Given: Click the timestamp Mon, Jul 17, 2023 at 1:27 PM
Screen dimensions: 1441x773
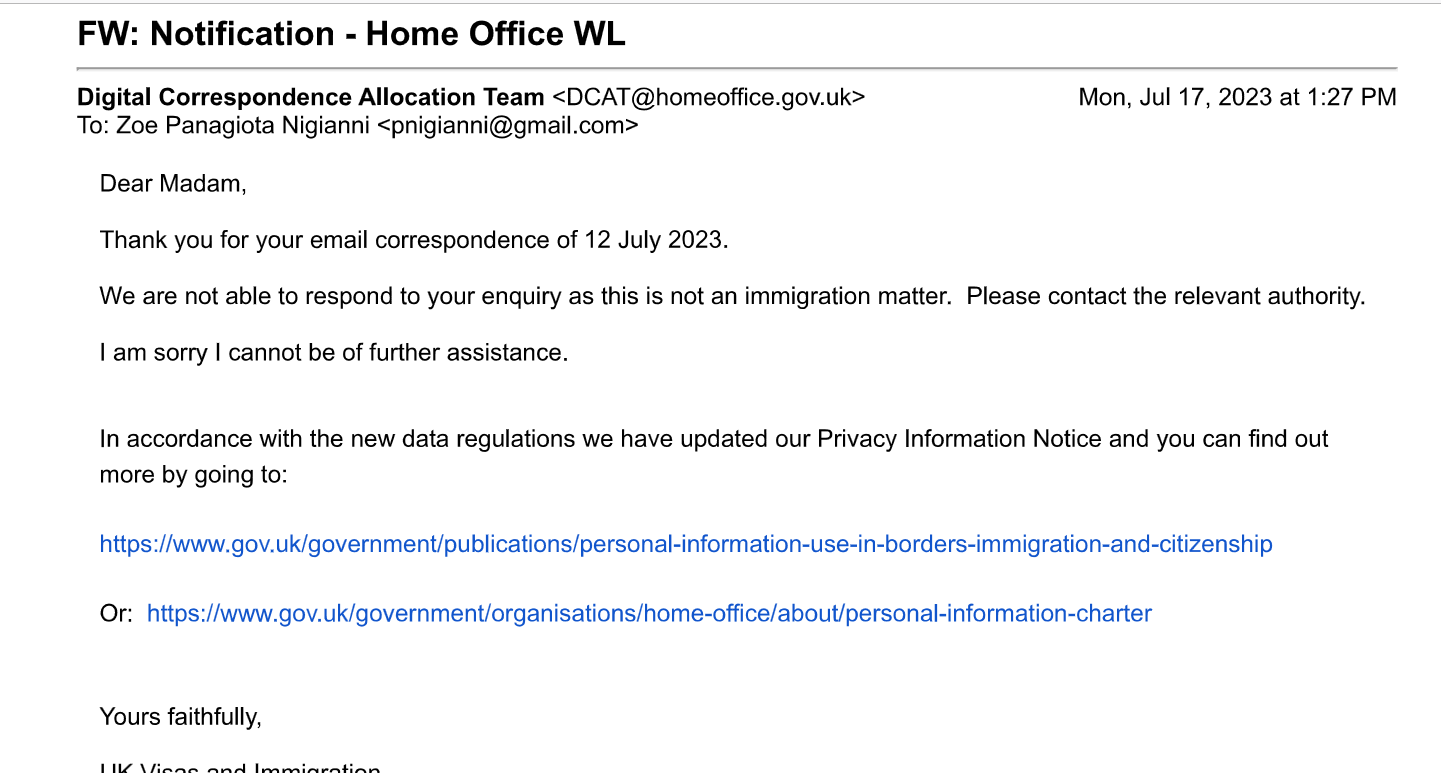Looking at the screenshot, I should [x=1237, y=97].
